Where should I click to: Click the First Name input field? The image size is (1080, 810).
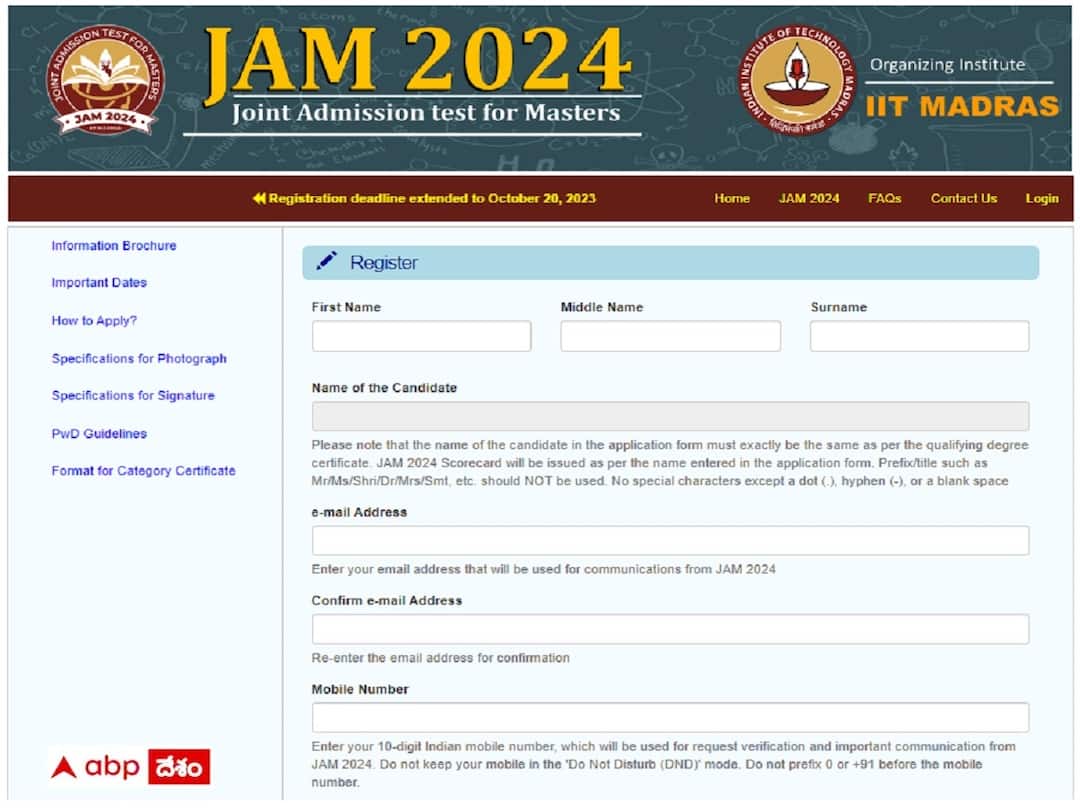pyautogui.click(x=421, y=336)
